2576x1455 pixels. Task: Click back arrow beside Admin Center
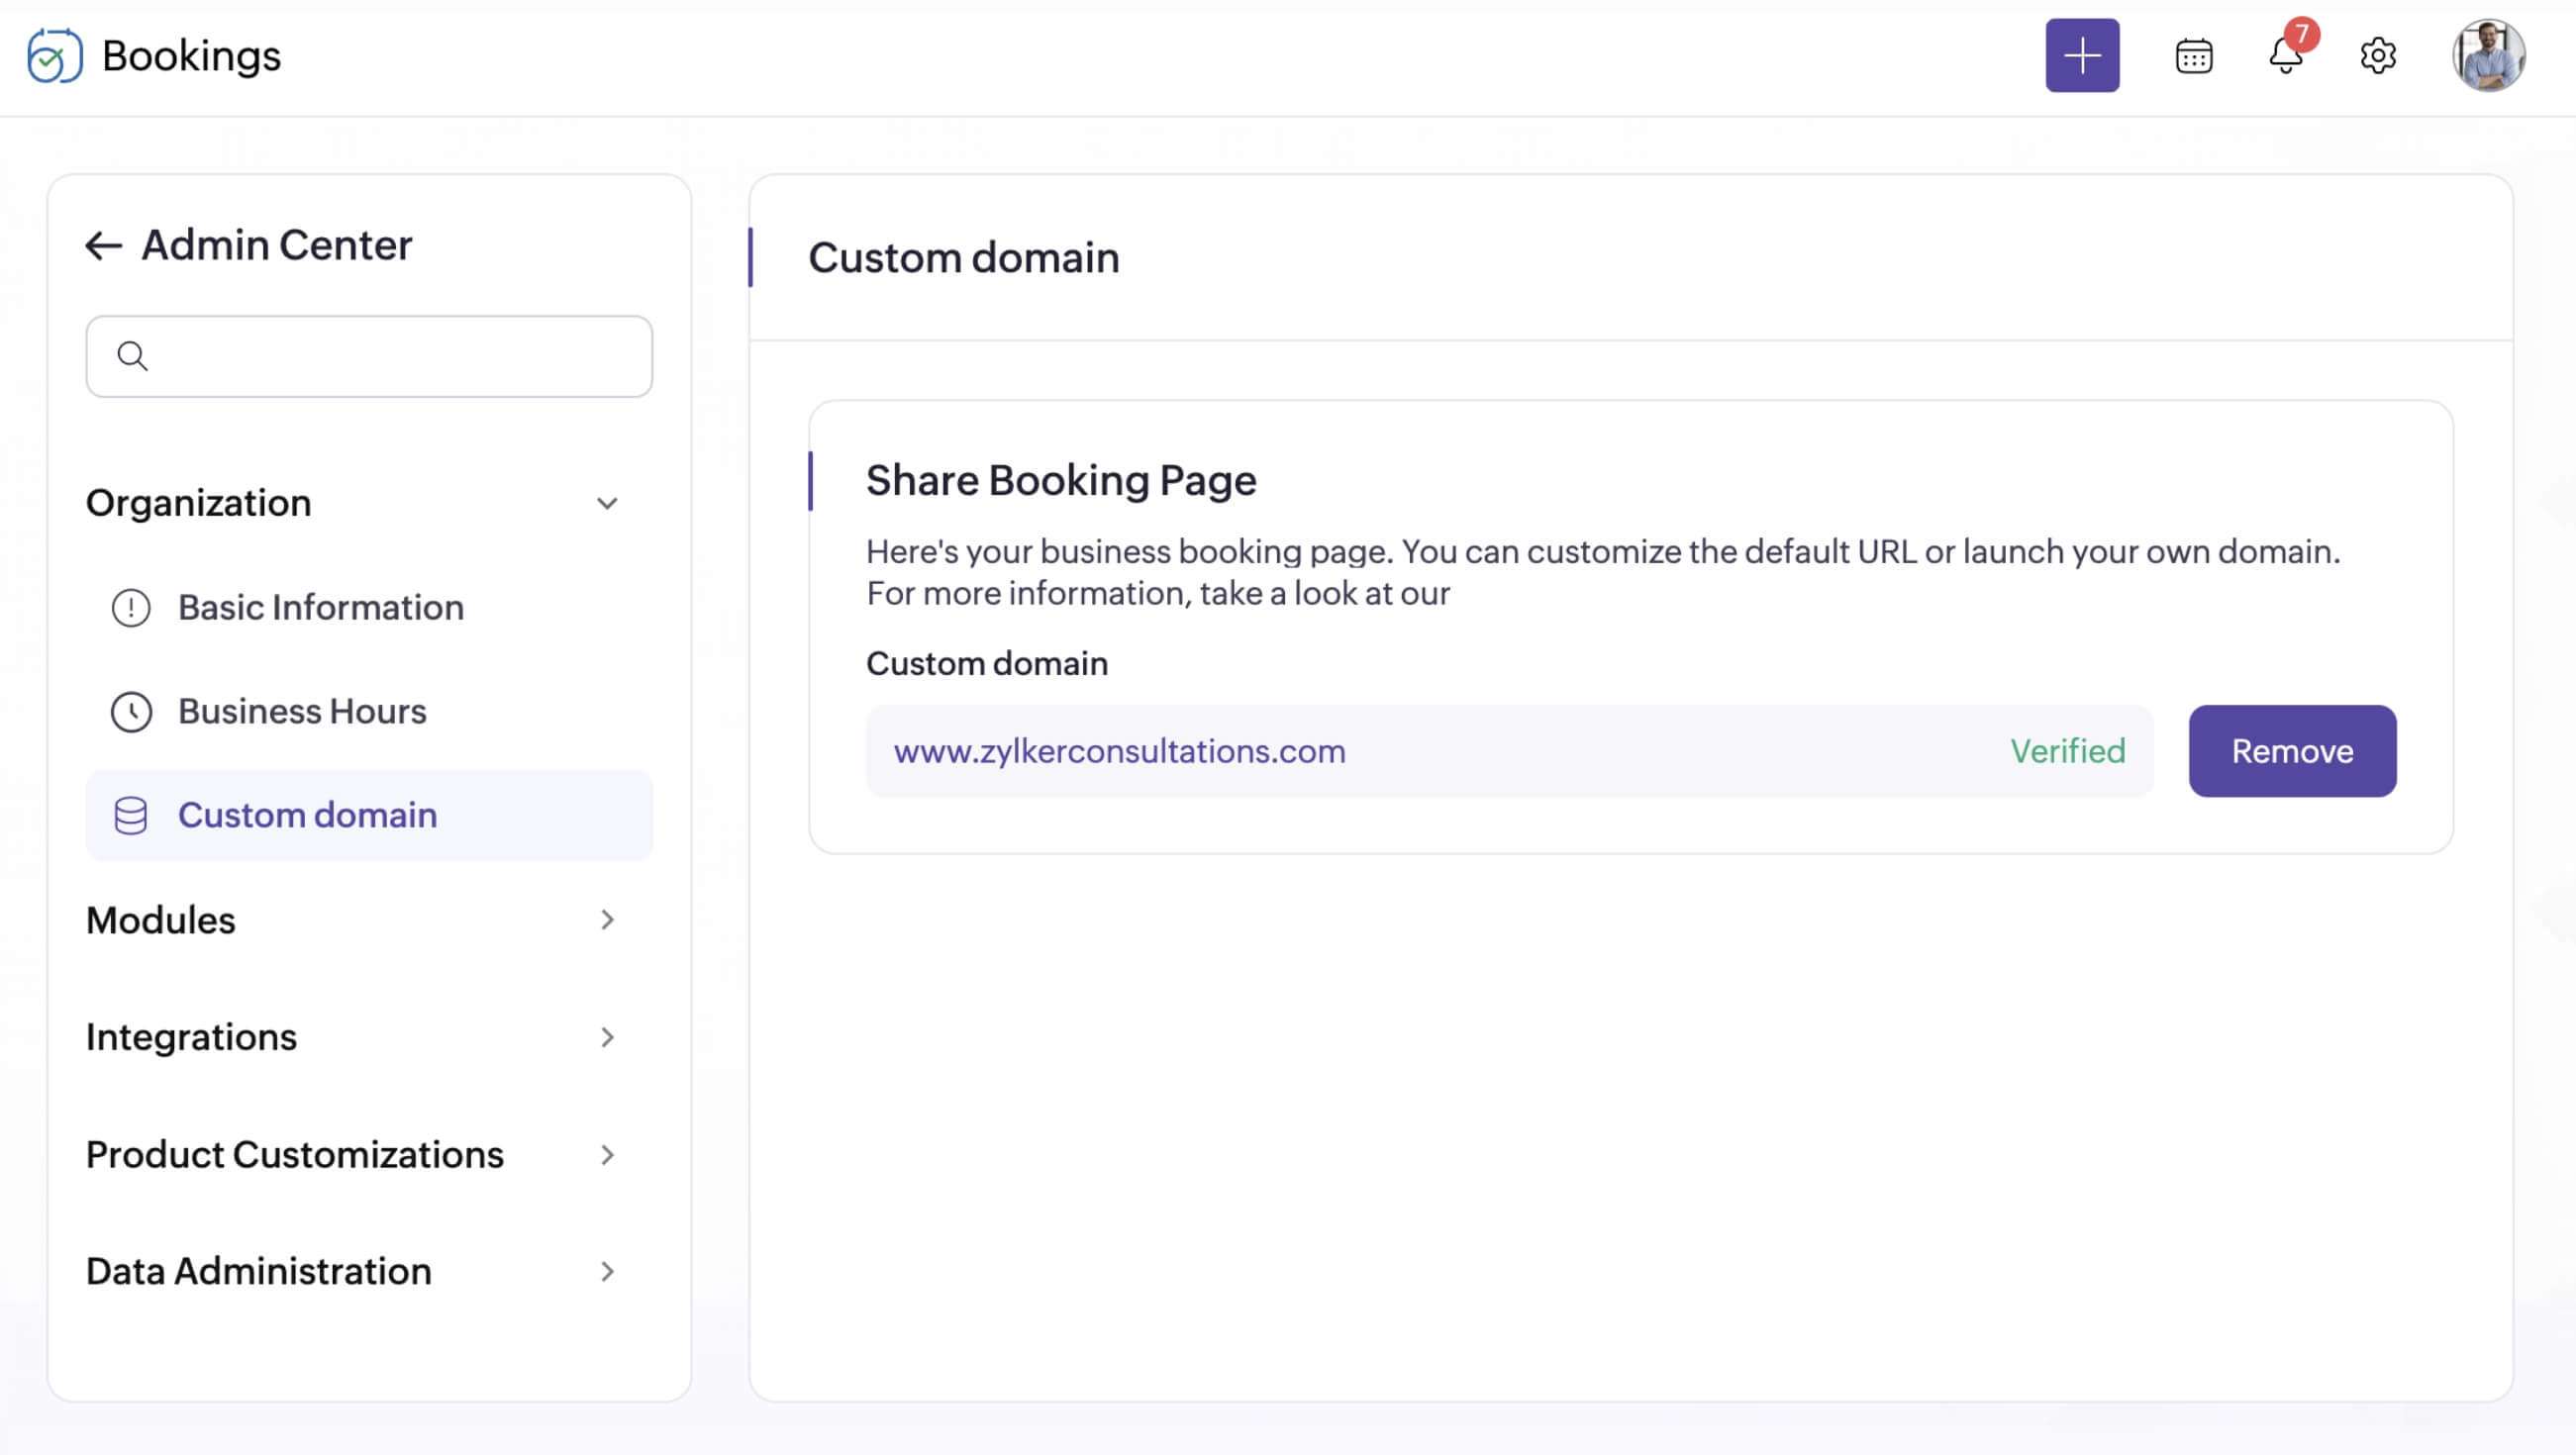tap(103, 245)
